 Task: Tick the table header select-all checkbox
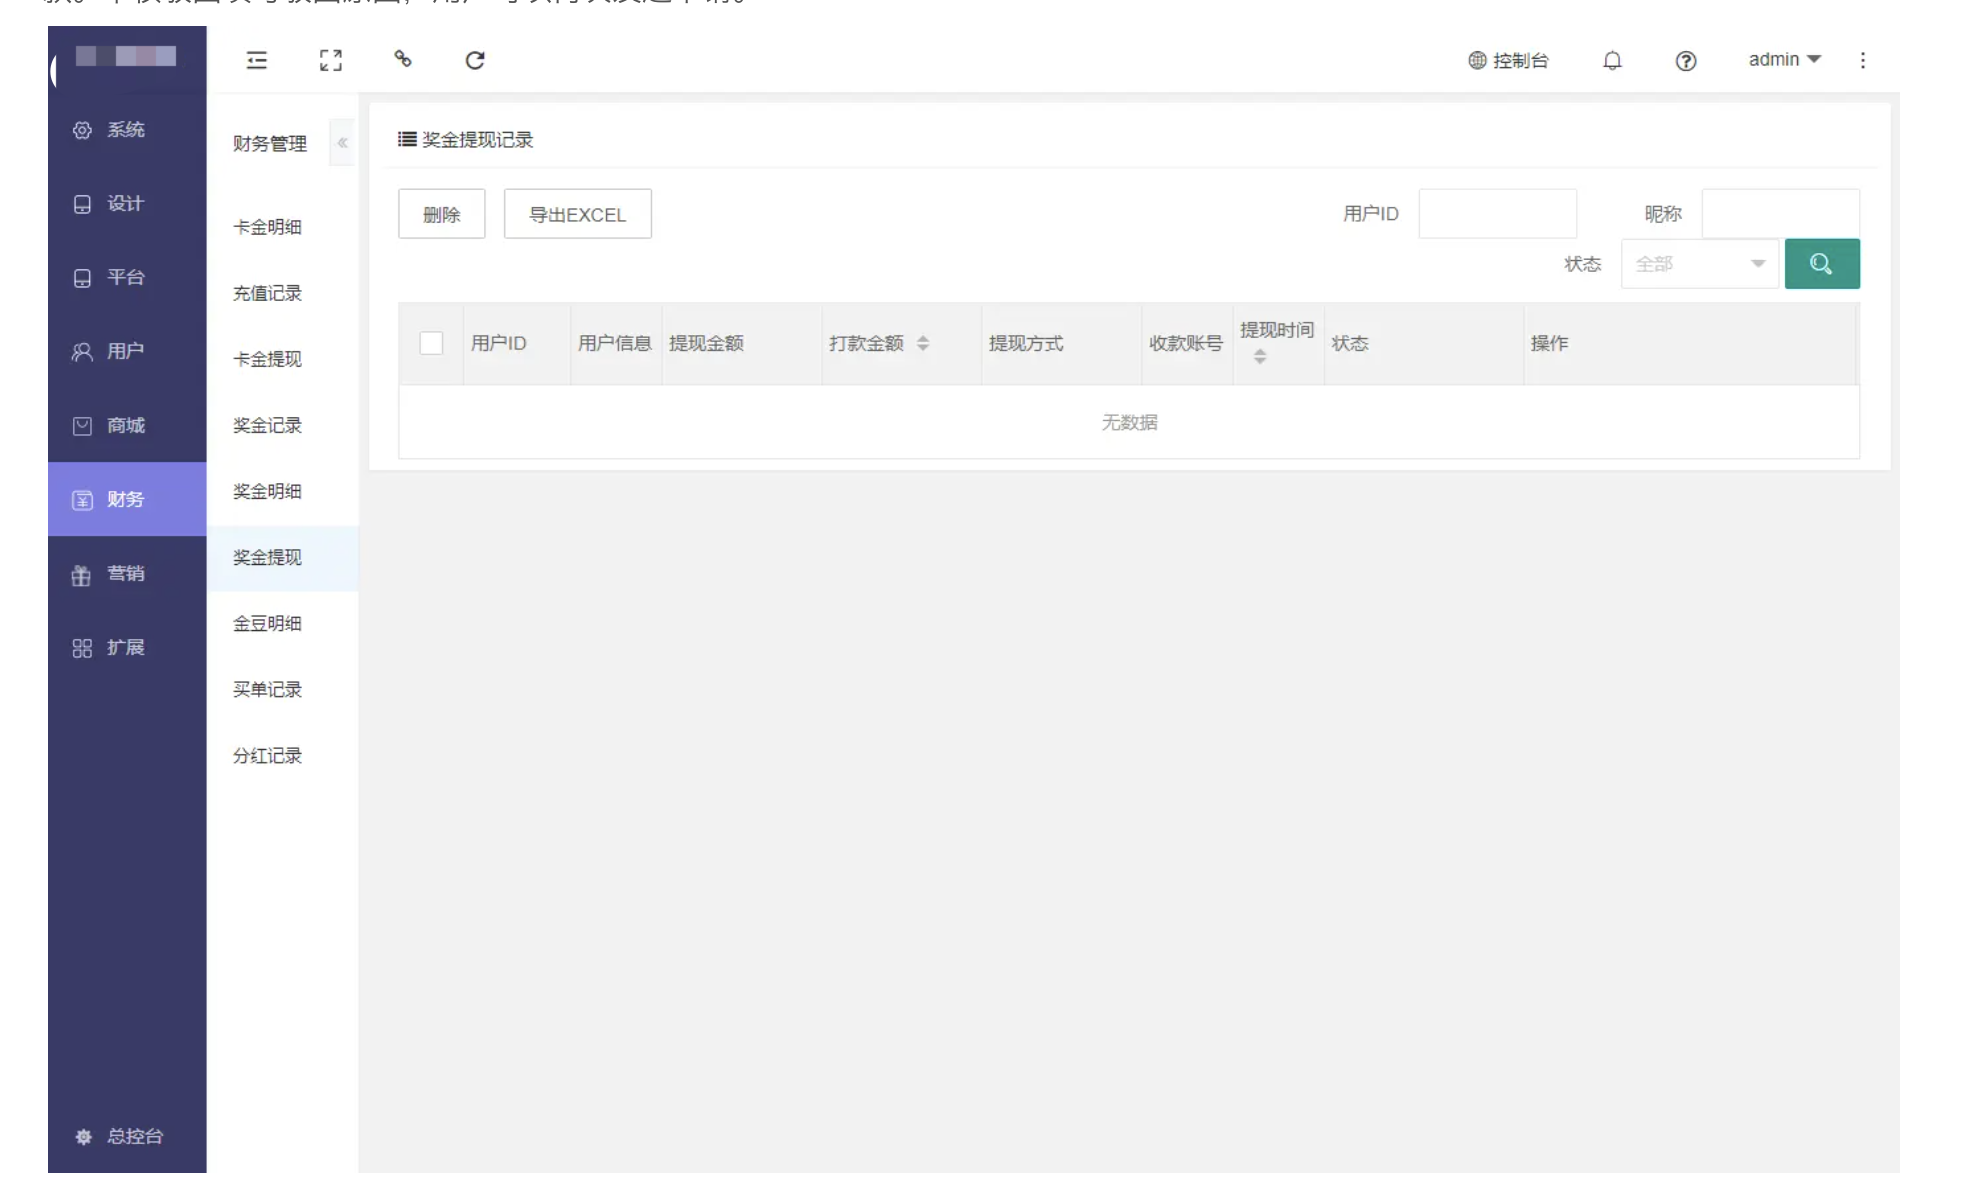coord(431,343)
